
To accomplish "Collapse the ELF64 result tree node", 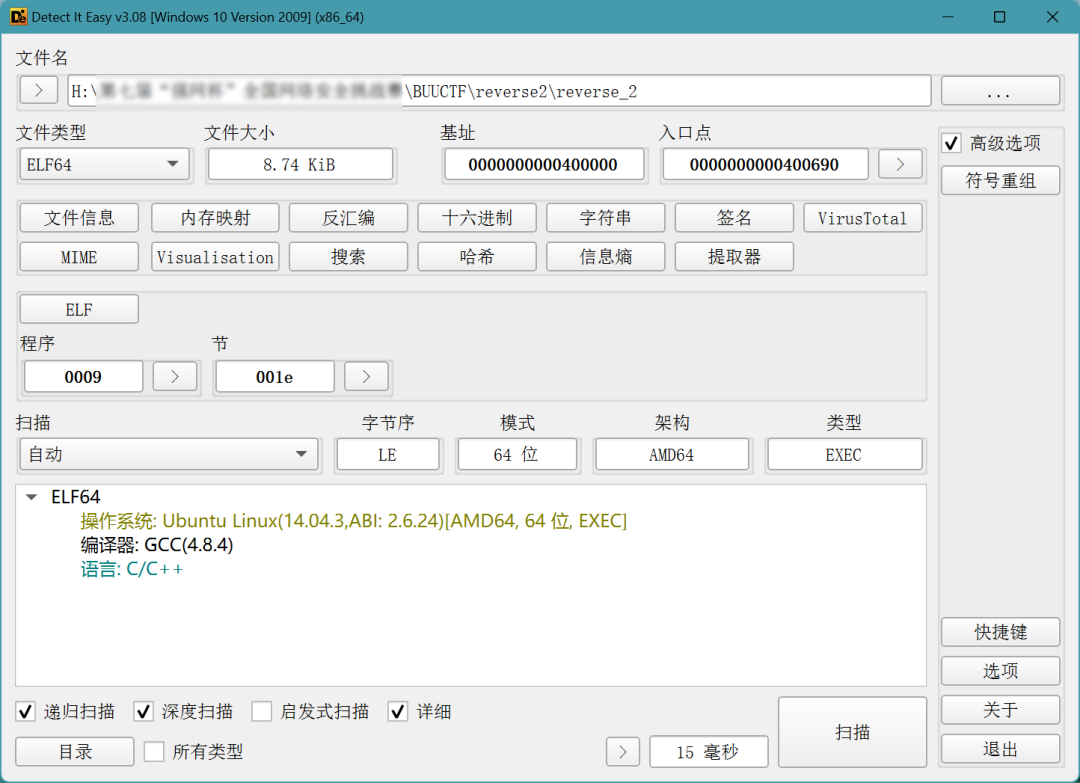I will tap(31, 497).
